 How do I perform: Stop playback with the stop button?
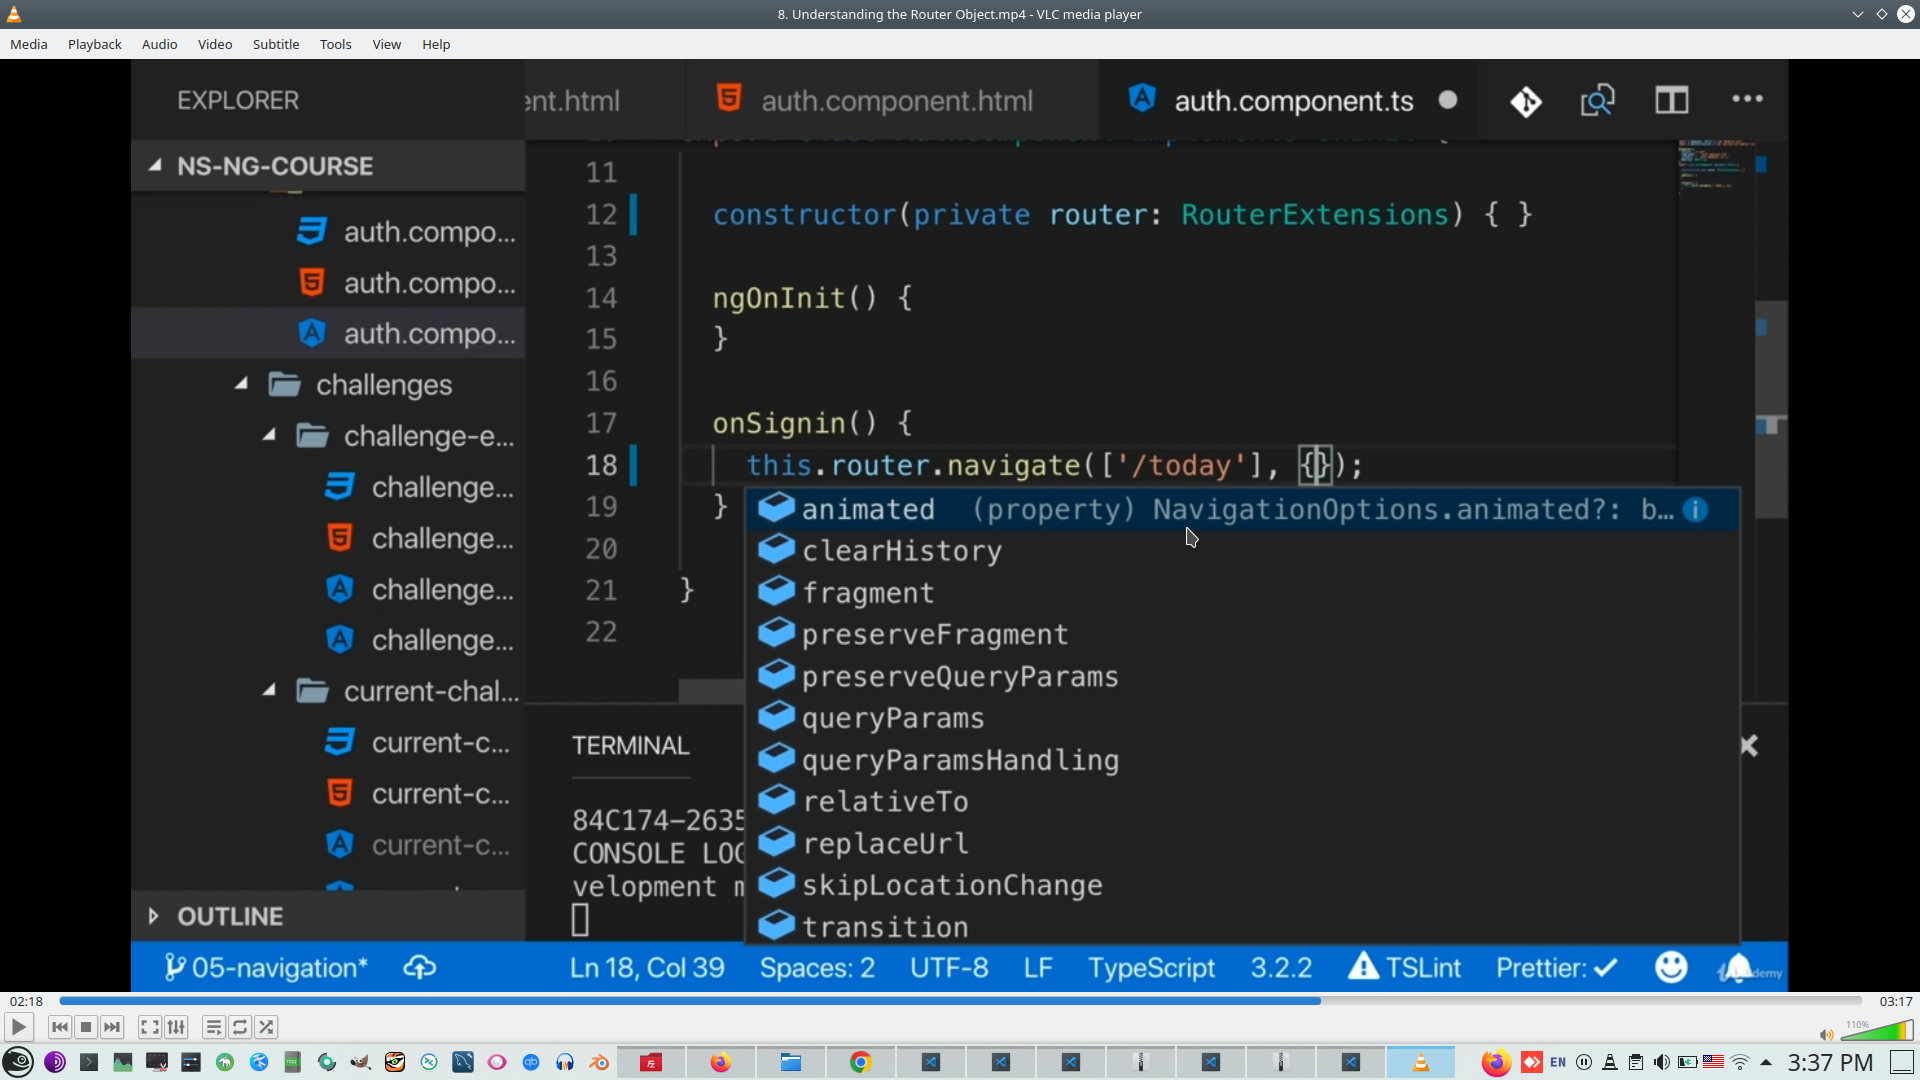[86, 1027]
